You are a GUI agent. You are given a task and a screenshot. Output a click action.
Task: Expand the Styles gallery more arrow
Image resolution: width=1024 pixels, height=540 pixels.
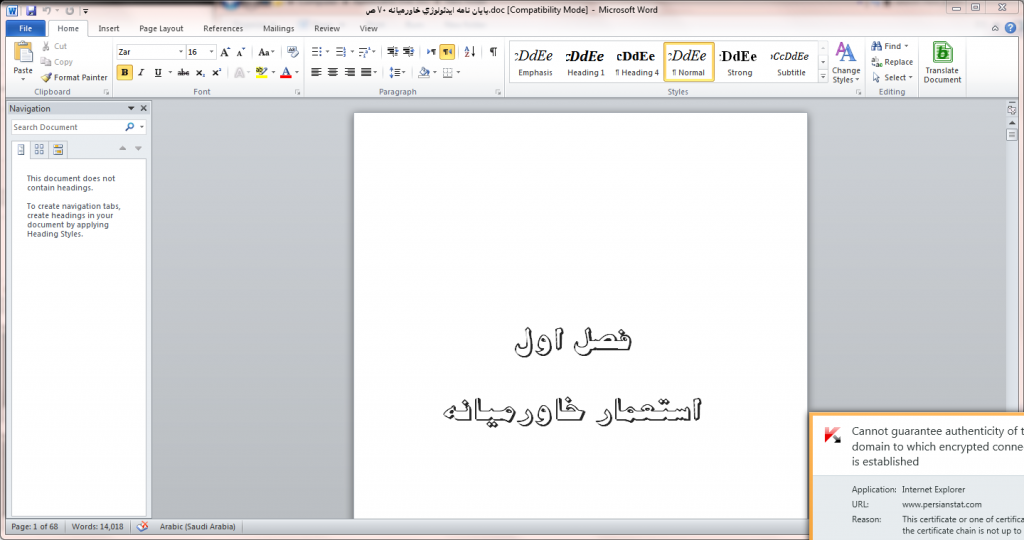pyautogui.click(x=823, y=76)
